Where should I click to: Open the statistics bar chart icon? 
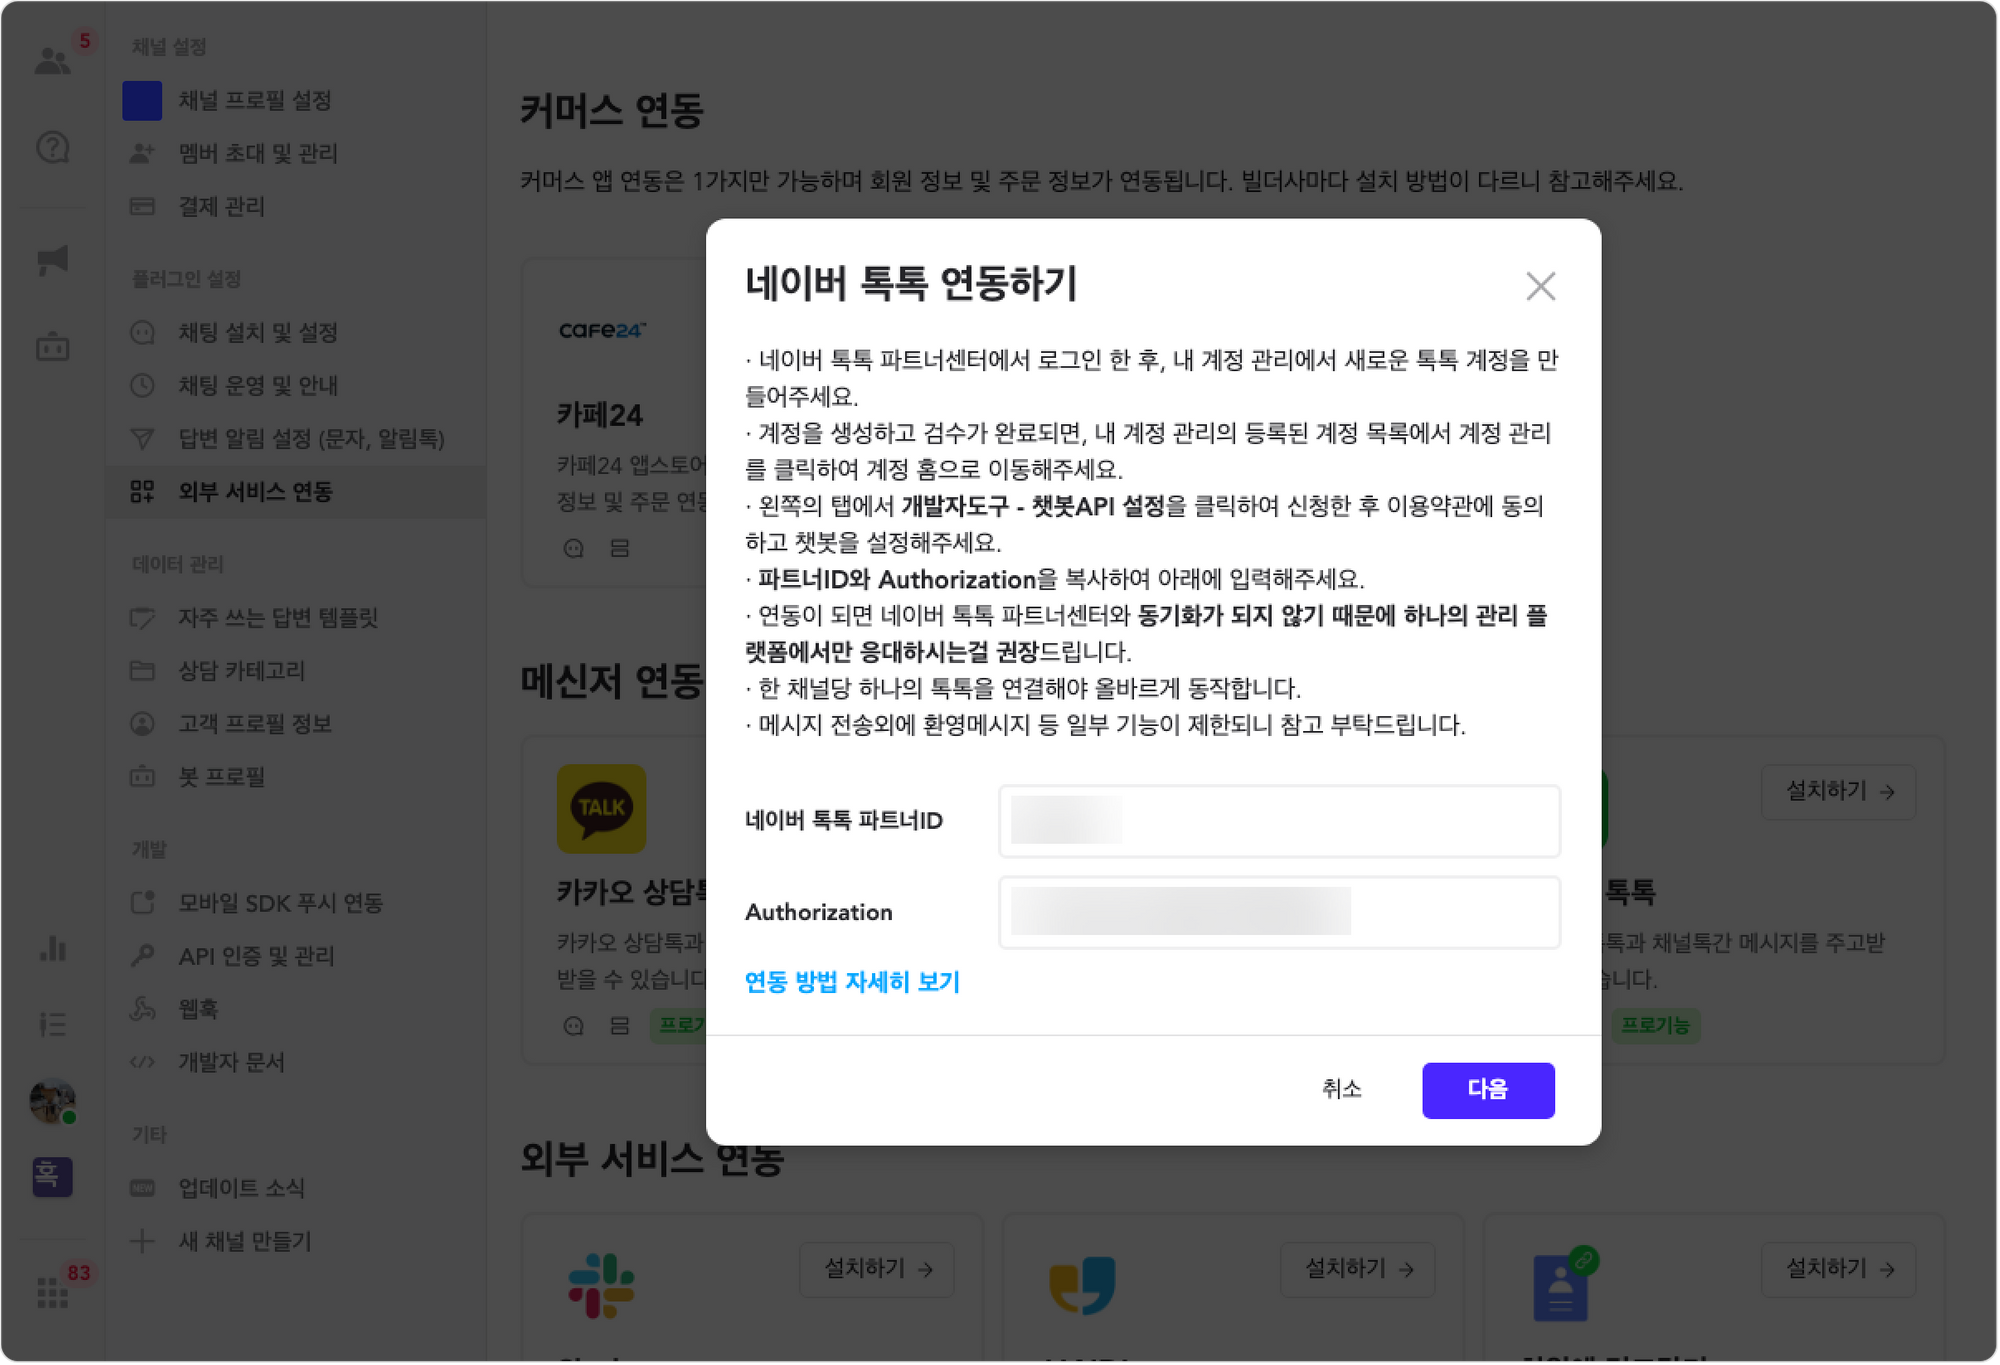pyautogui.click(x=52, y=948)
